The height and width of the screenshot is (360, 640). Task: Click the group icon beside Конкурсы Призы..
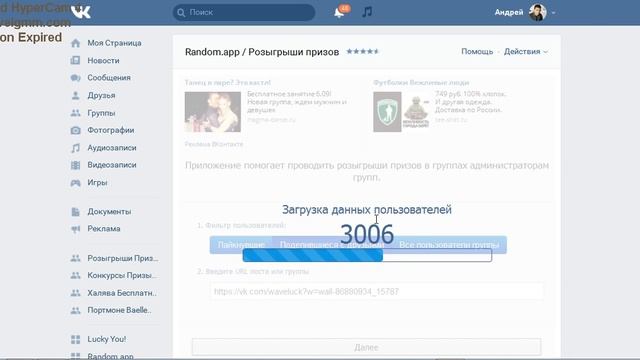pos(76,276)
